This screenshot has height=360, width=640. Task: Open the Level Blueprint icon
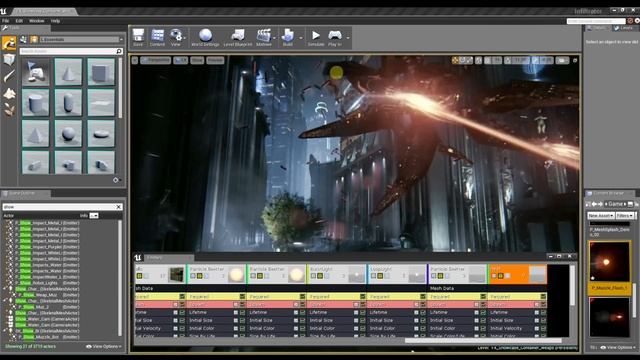click(x=238, y=37)
